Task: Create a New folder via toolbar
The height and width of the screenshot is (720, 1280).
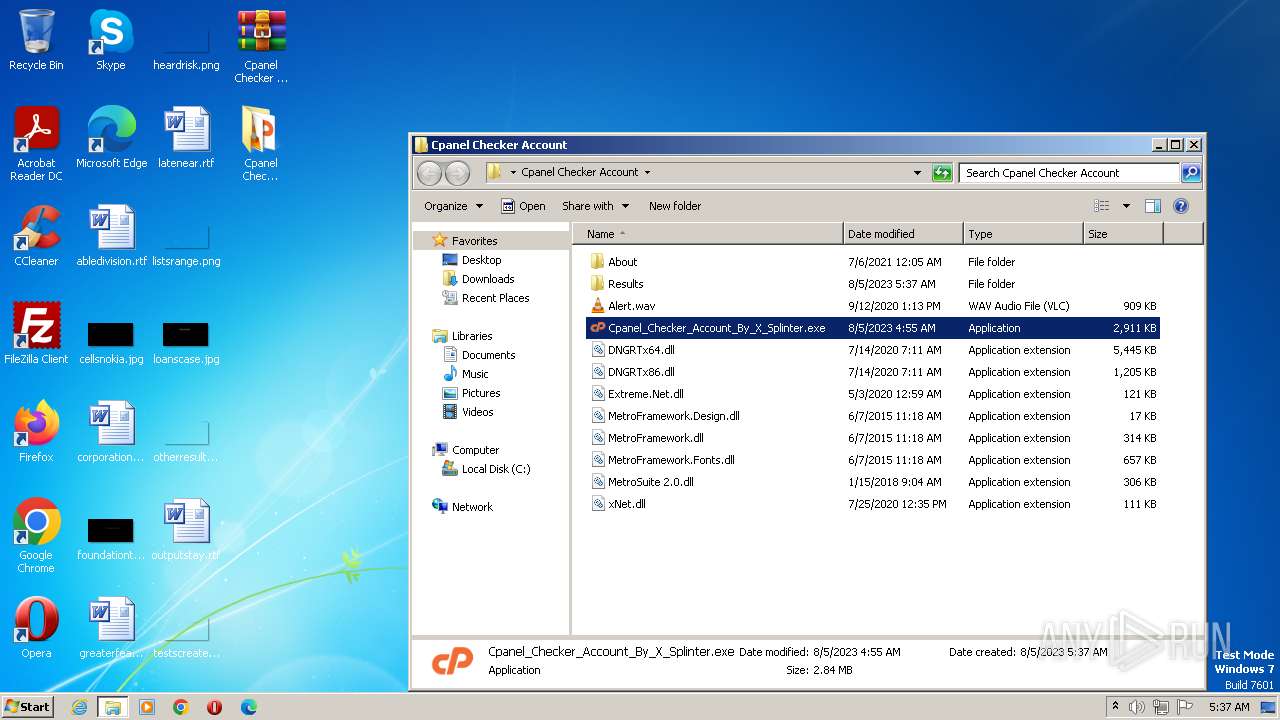Action: click(675, 206)
